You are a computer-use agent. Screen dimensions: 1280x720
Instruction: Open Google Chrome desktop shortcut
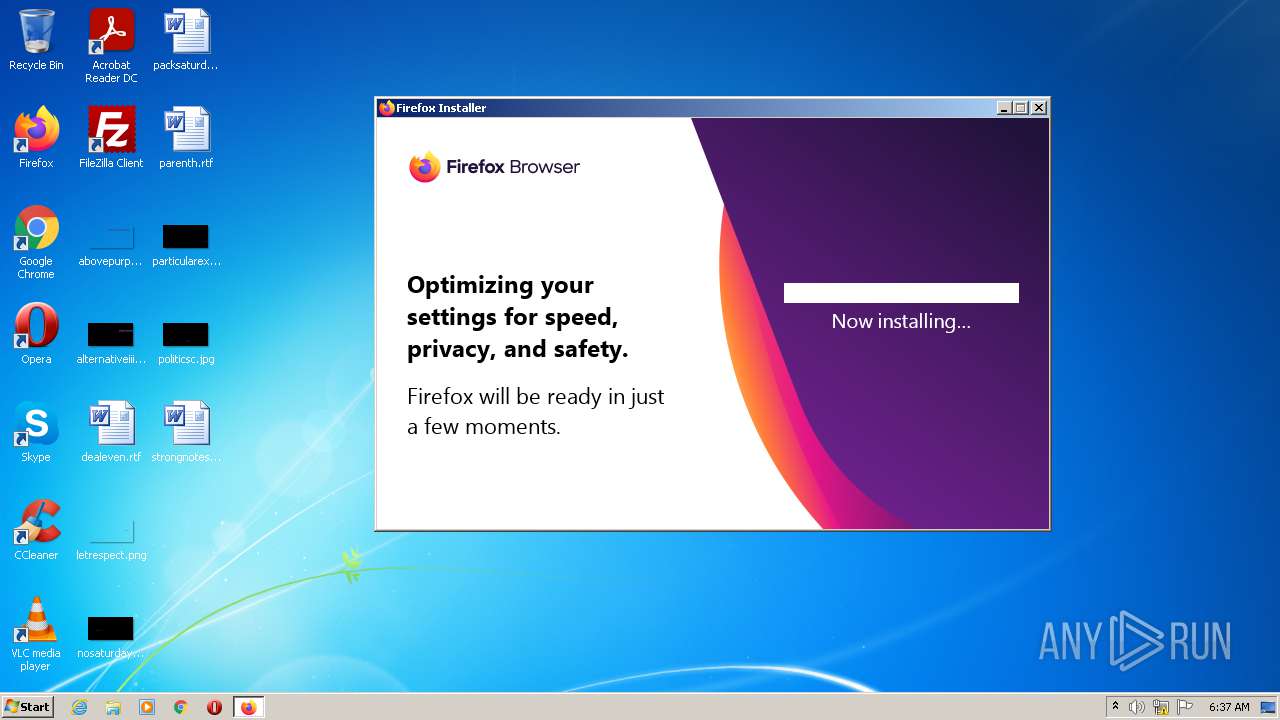tap(36, 243)
